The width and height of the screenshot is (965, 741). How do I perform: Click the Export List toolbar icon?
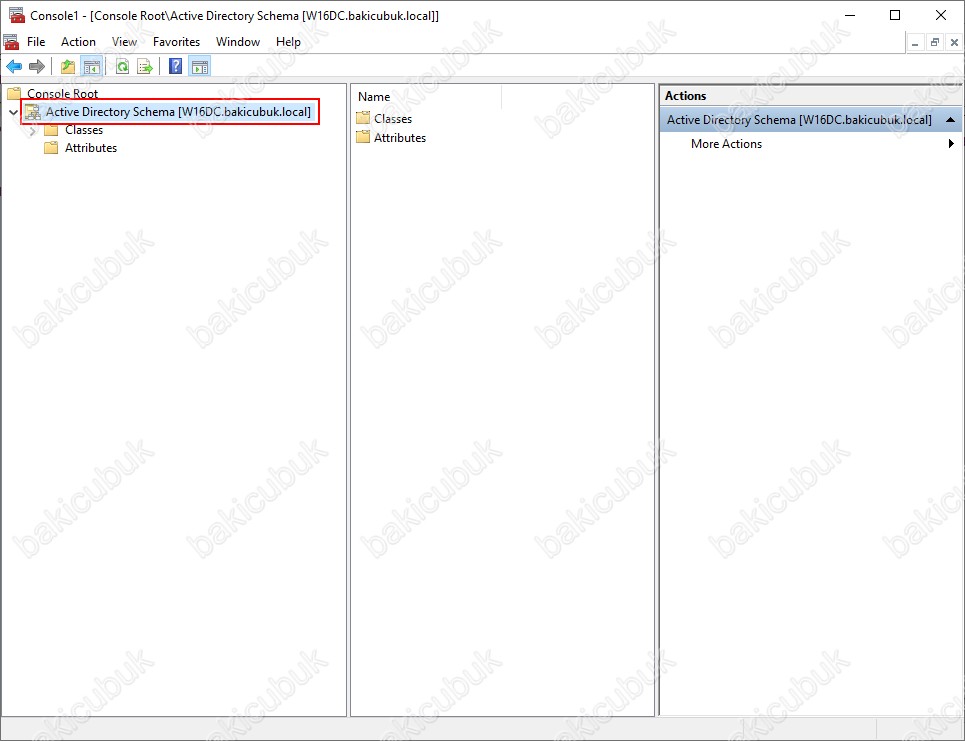tap(145, 67)
